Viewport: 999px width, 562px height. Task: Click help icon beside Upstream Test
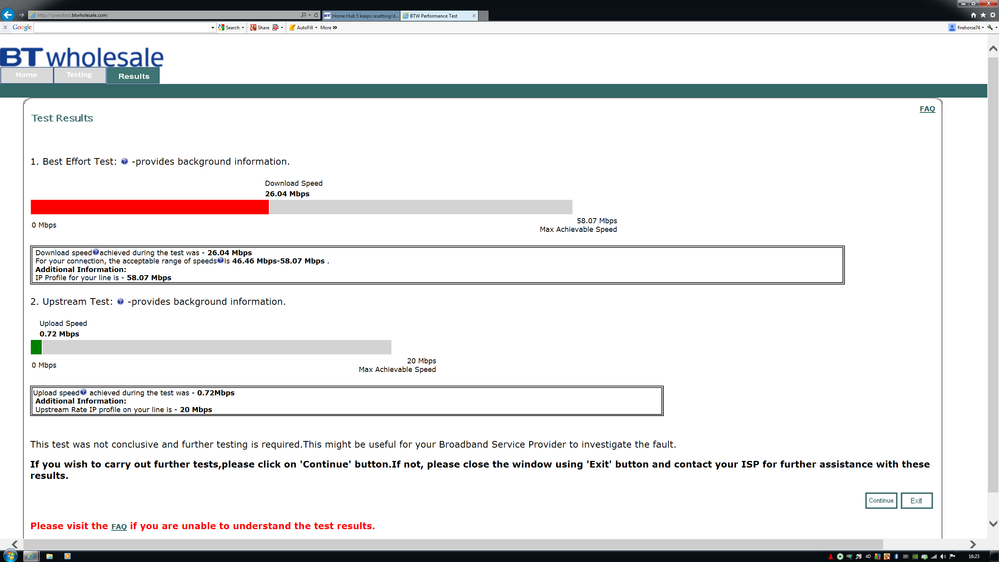tap(120, 301)
